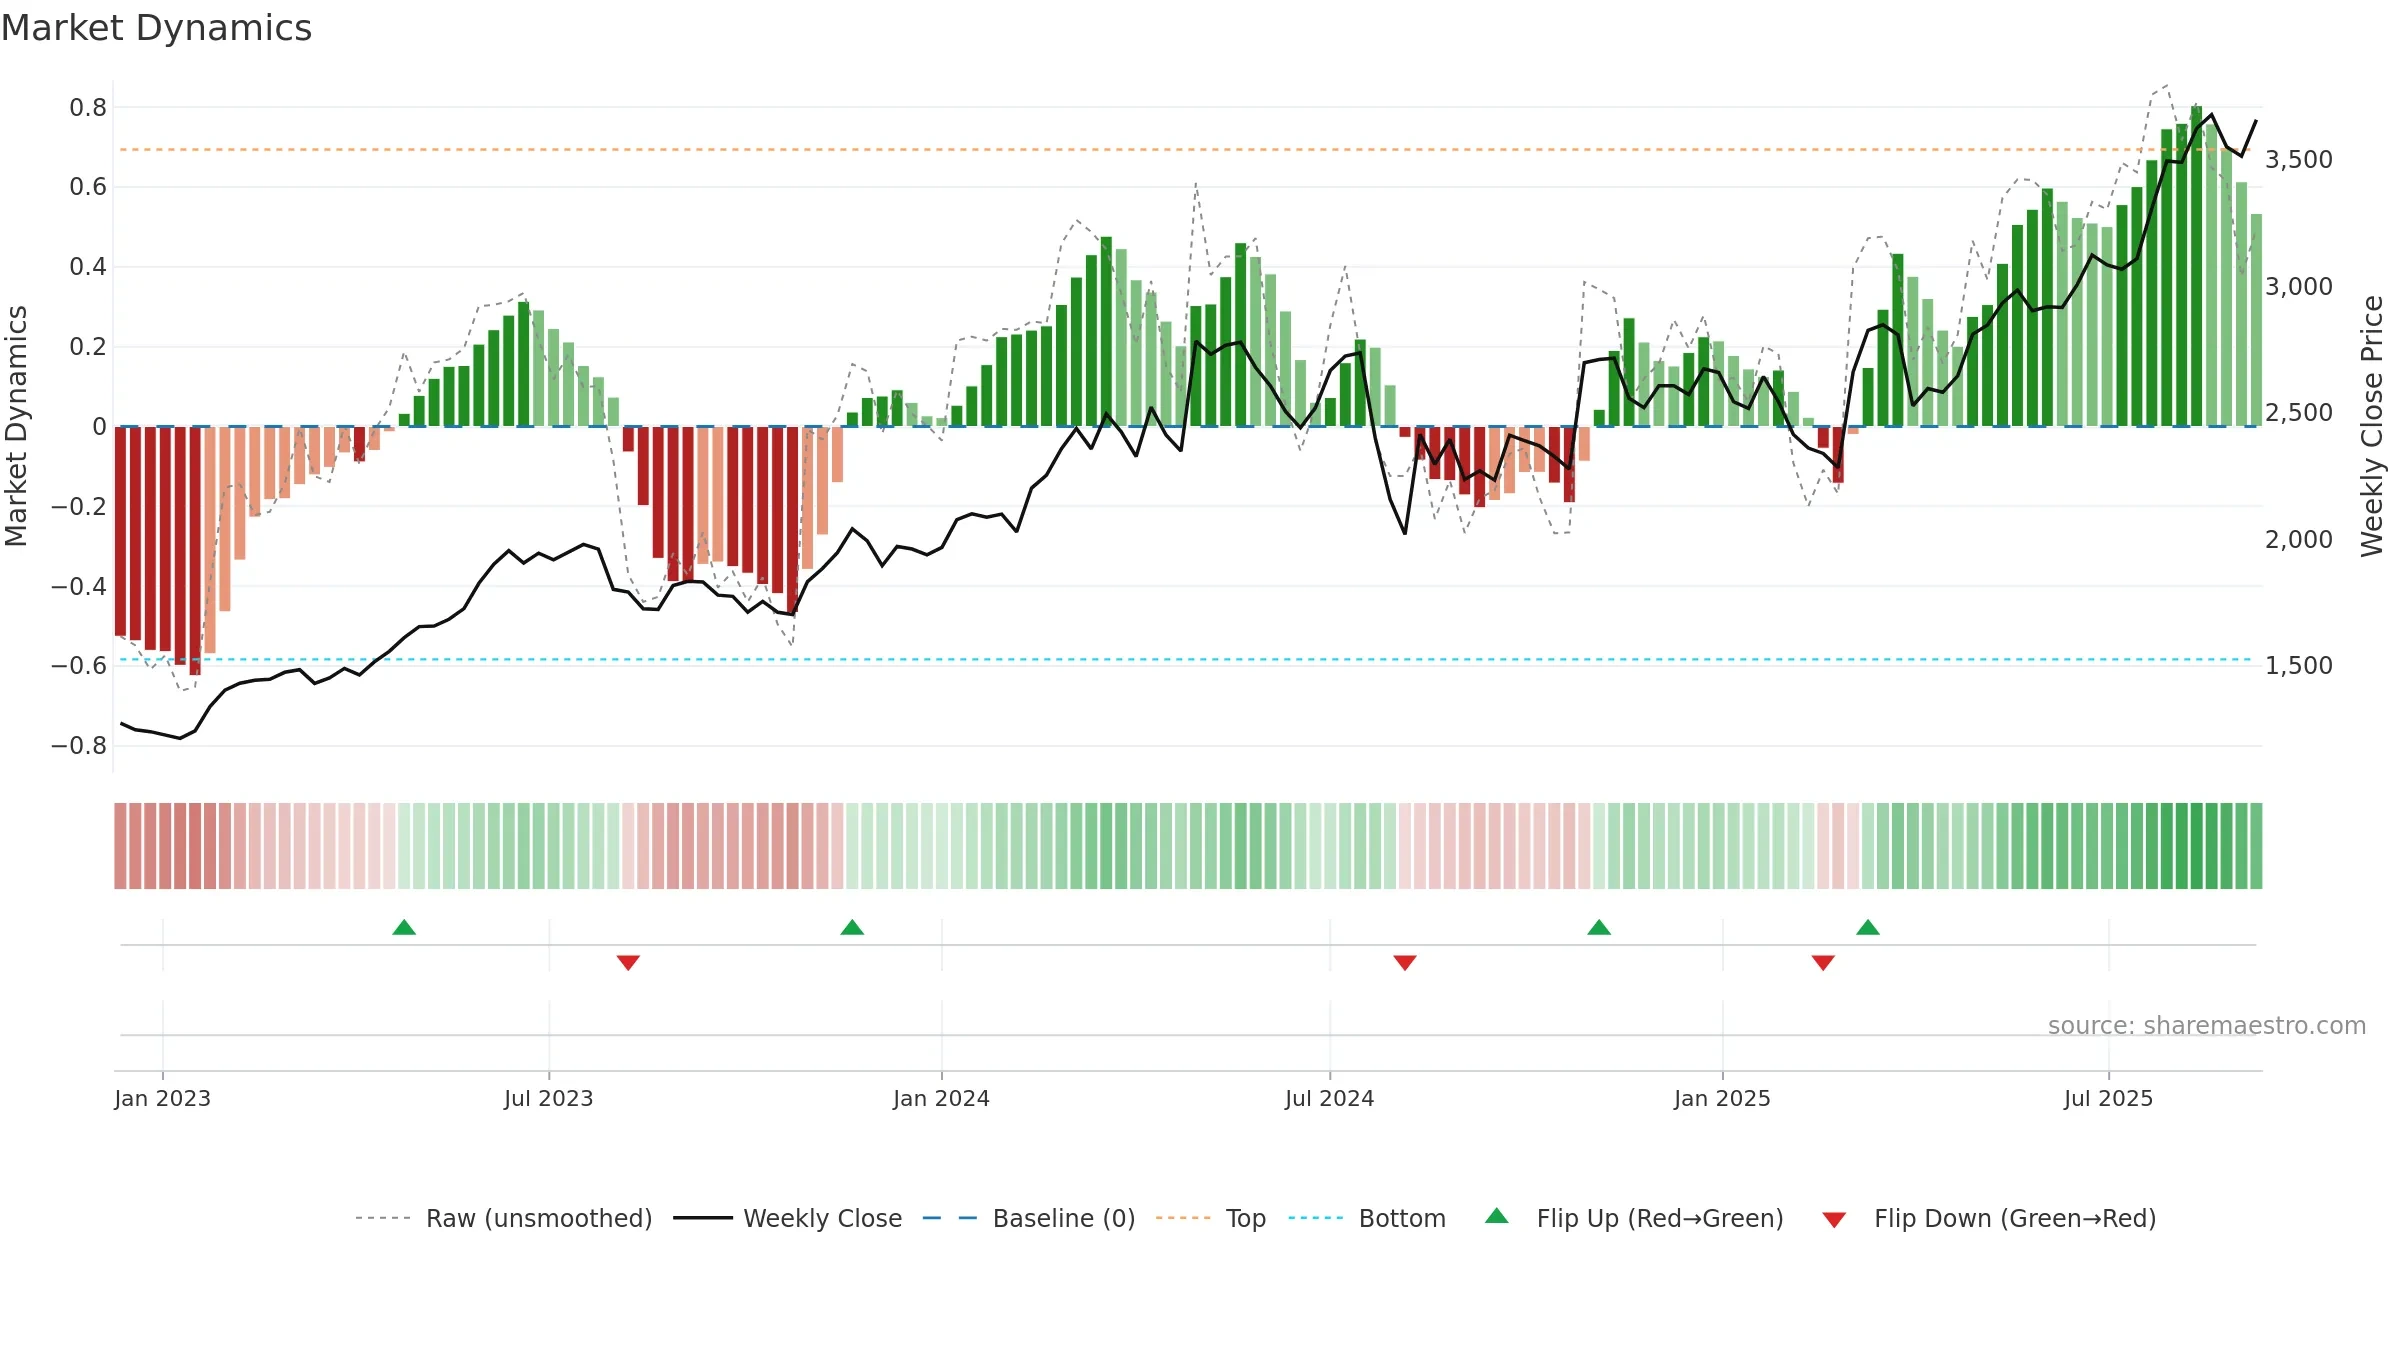Click the Jul 2025 x-axis label
This screenshot has width=2400, height=1350.
2109,1098
